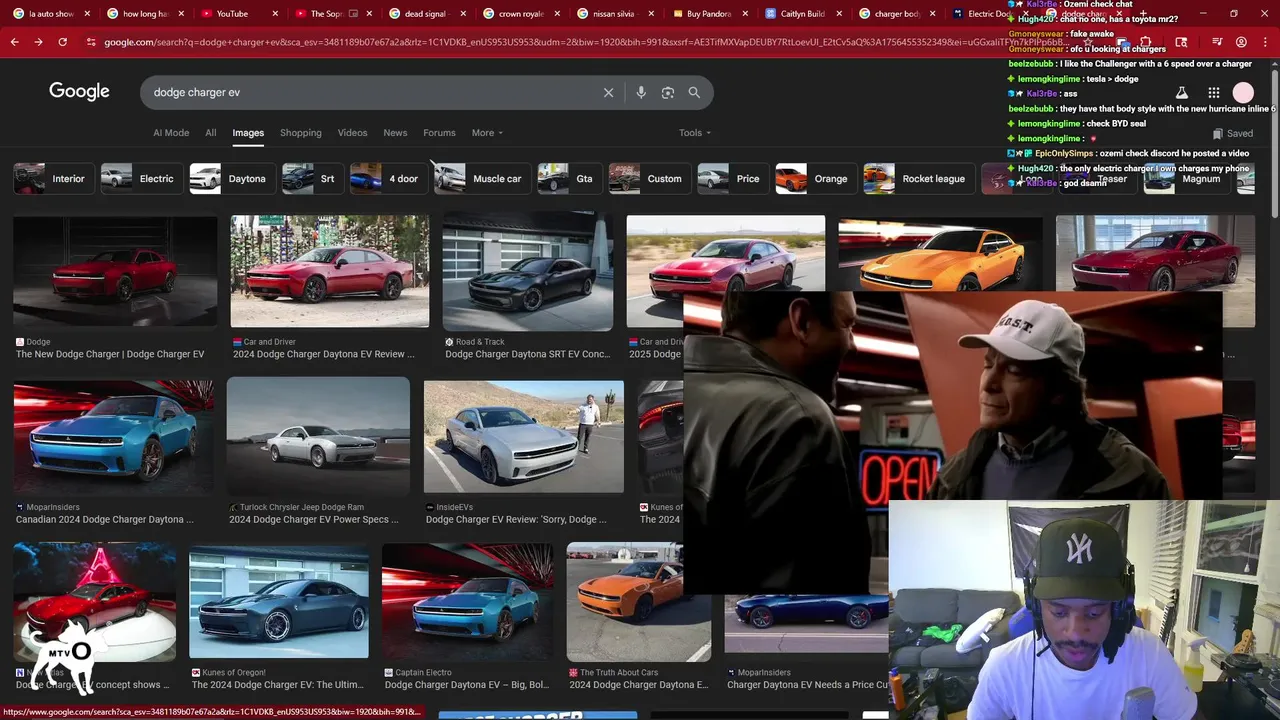Screen dimensions: 1280x720
Task: Switch to the 'charger body' browser tab
Action: [897, 14]
